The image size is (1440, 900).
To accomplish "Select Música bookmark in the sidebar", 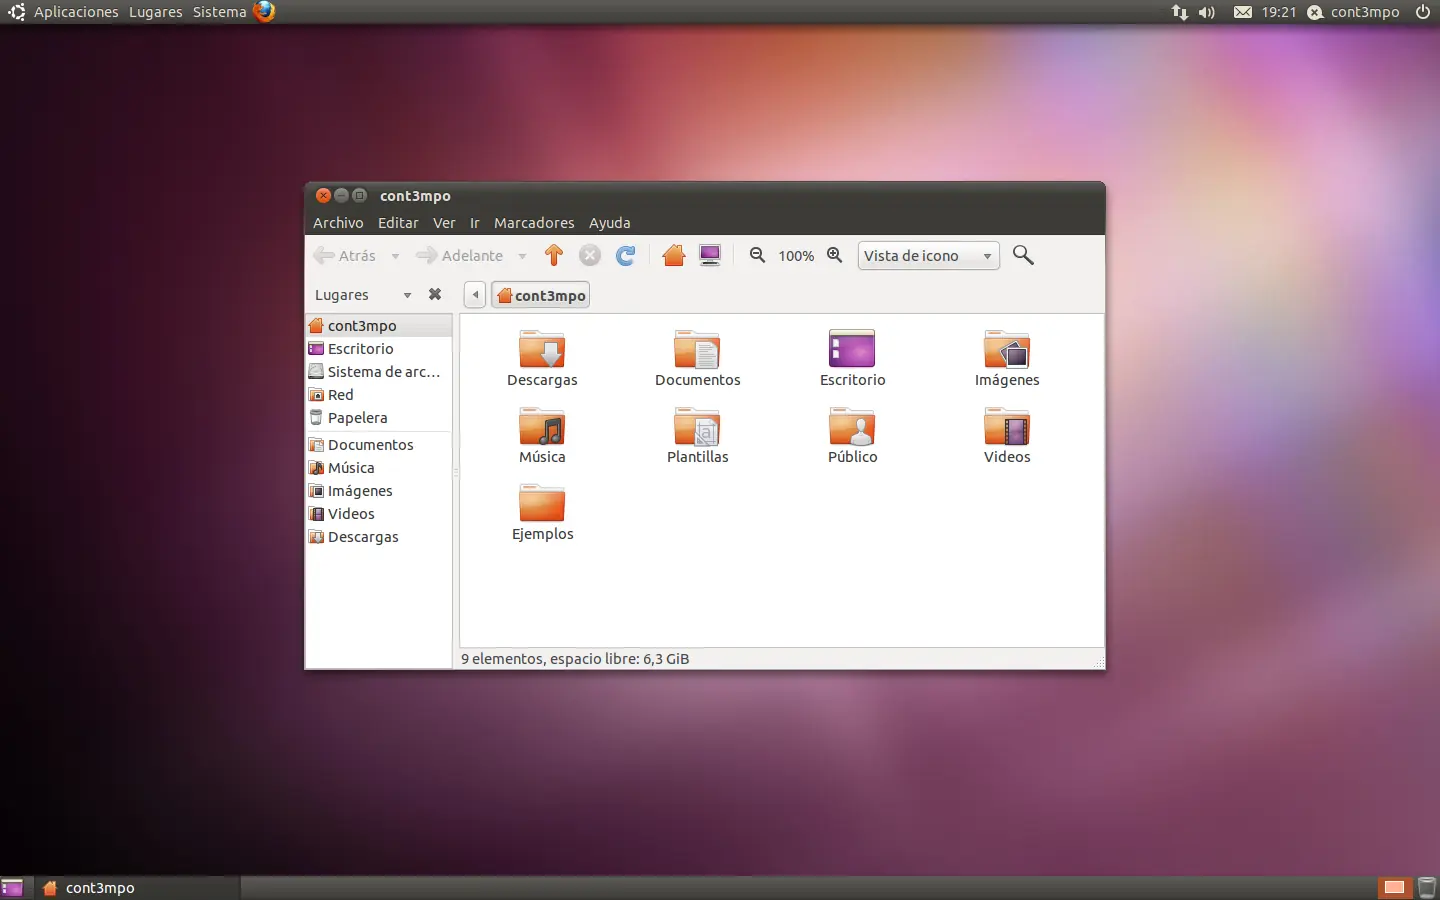I will [x=379, y=468].
